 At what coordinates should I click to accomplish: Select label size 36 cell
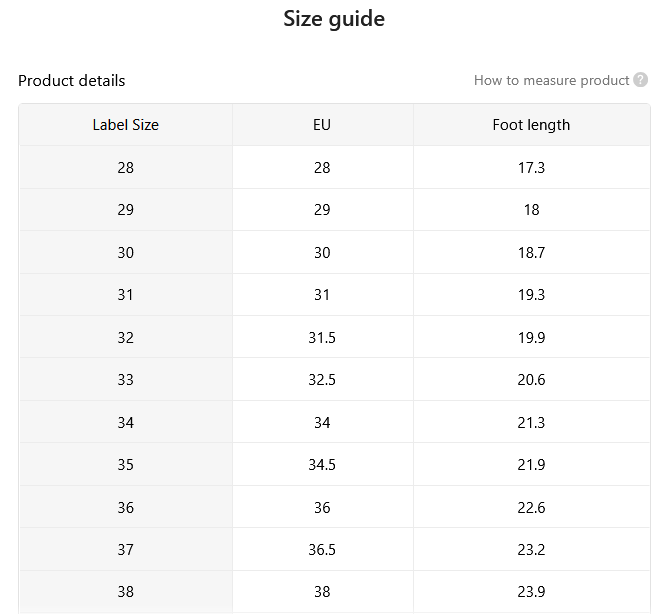126,507
